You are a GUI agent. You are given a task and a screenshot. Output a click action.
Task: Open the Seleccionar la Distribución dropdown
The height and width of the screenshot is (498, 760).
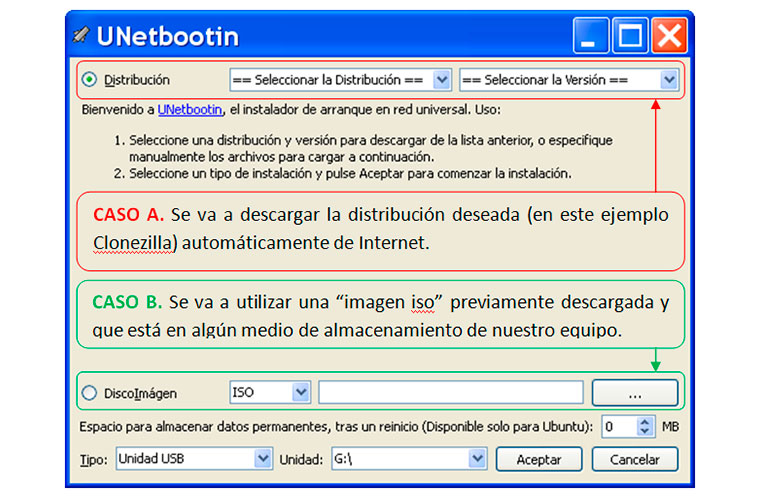tap(341, 80)
